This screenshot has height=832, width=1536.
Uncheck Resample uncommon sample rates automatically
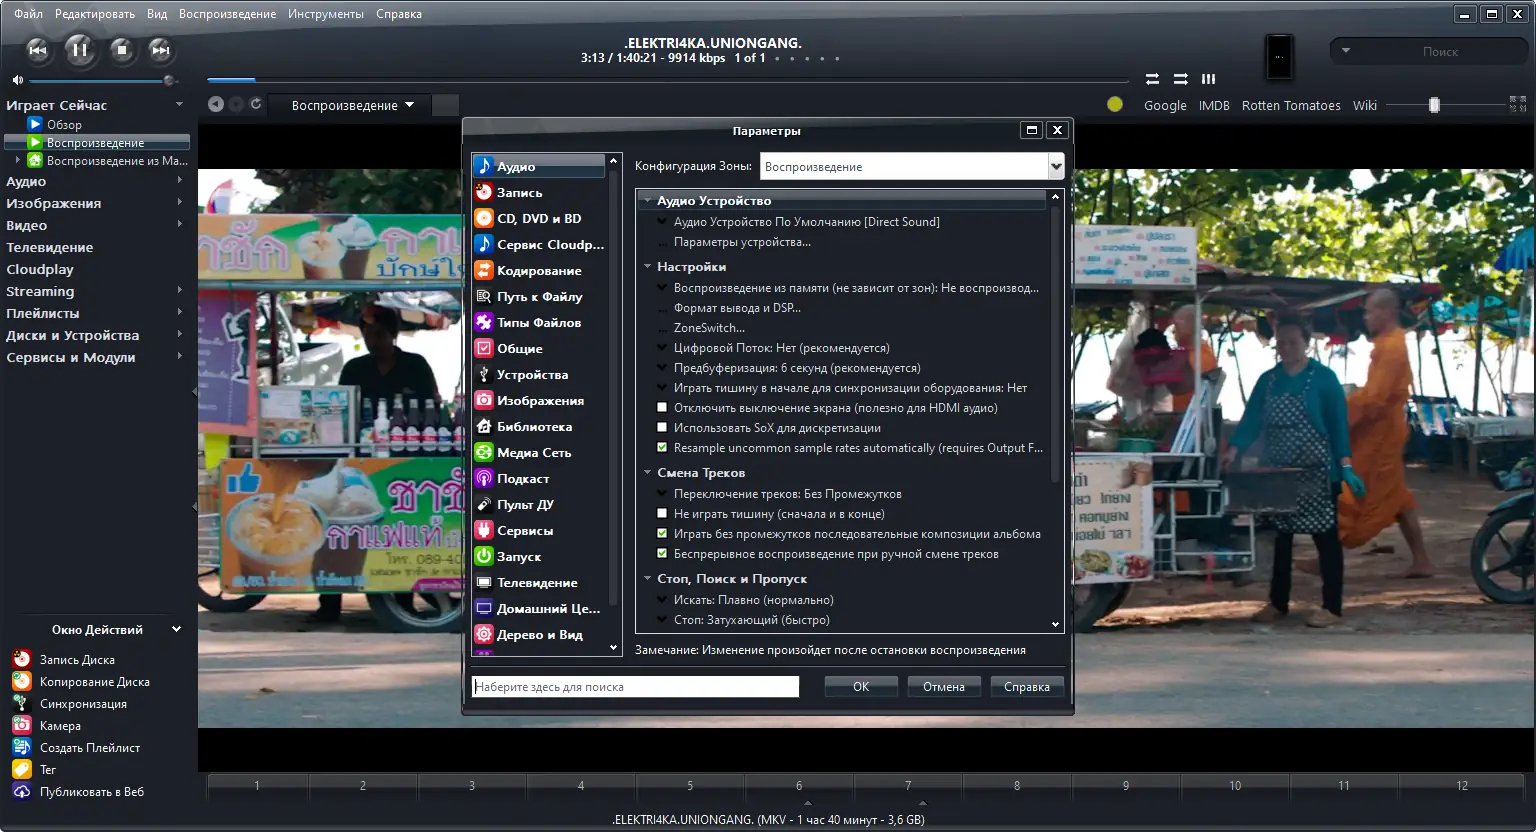coord(662,448)
